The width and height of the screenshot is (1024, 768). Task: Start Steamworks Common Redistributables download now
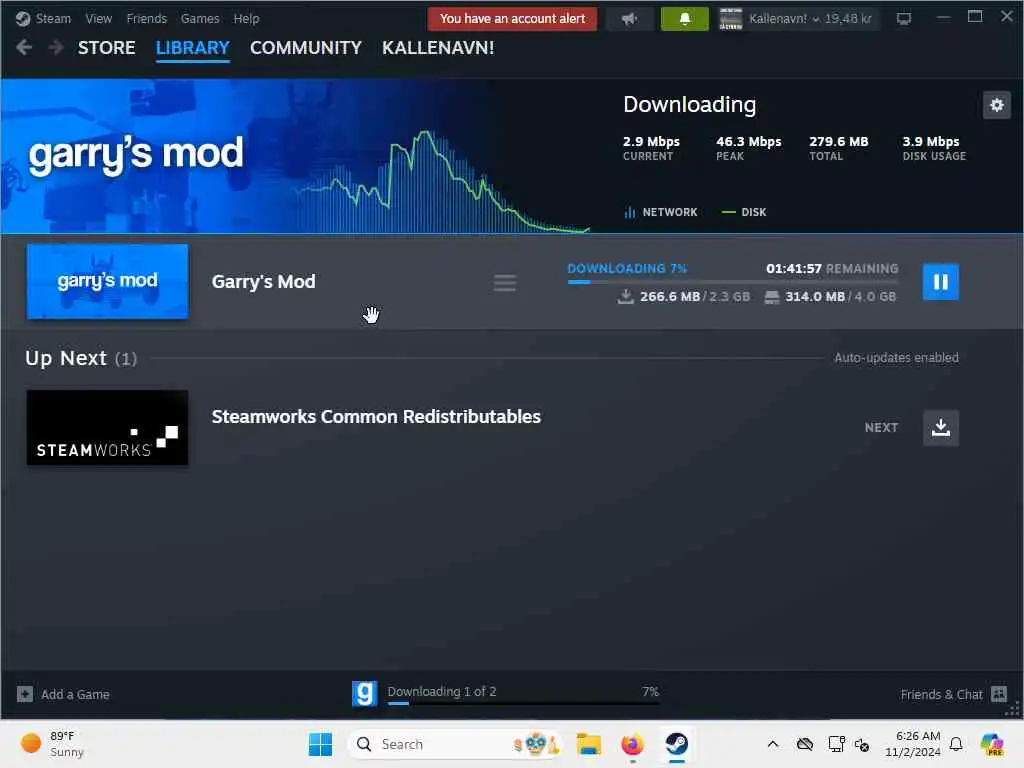(940, 428)
